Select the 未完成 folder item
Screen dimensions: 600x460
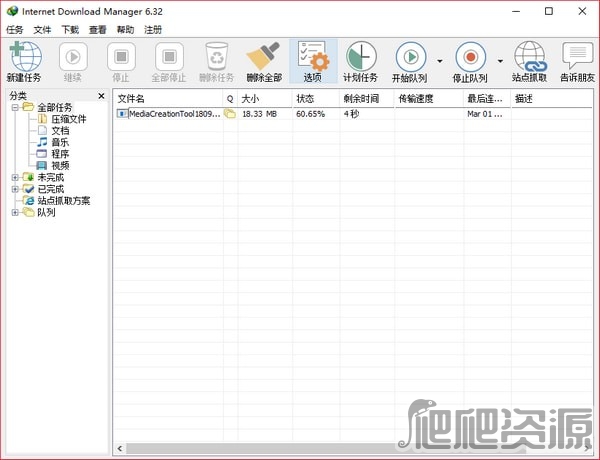pyautogui.click(x=51, y=177)
